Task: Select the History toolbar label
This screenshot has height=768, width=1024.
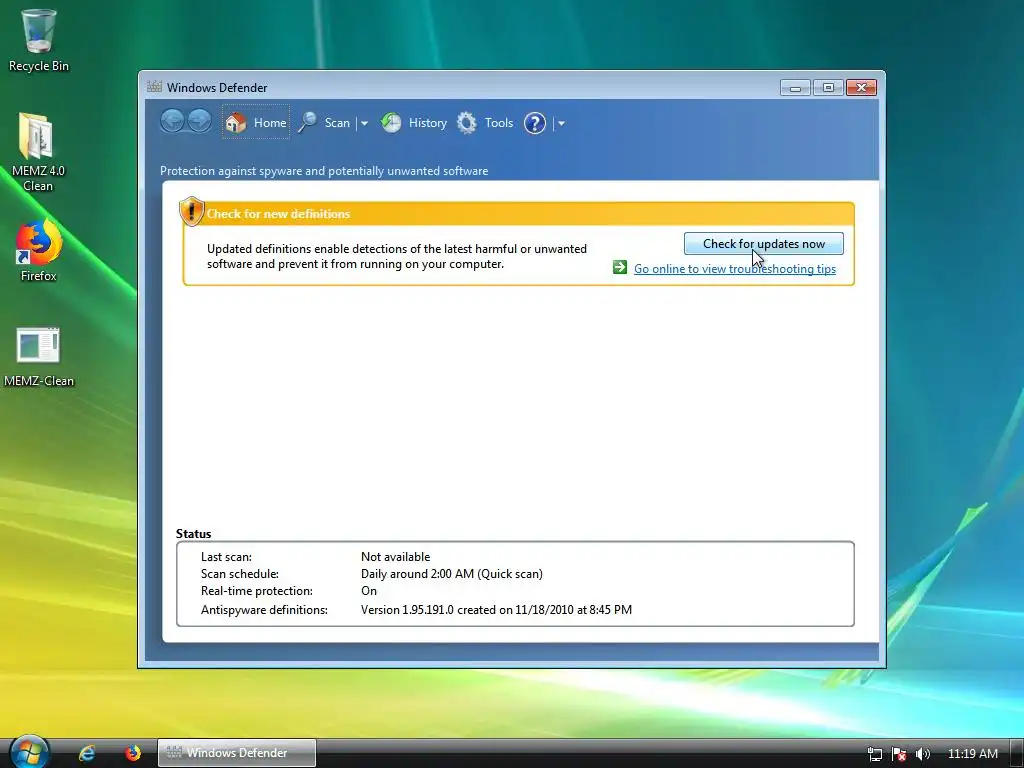Action: coord(428,123)
